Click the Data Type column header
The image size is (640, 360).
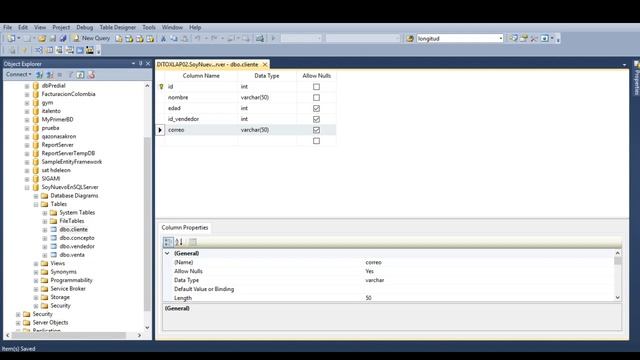click(x=267, y=76)
